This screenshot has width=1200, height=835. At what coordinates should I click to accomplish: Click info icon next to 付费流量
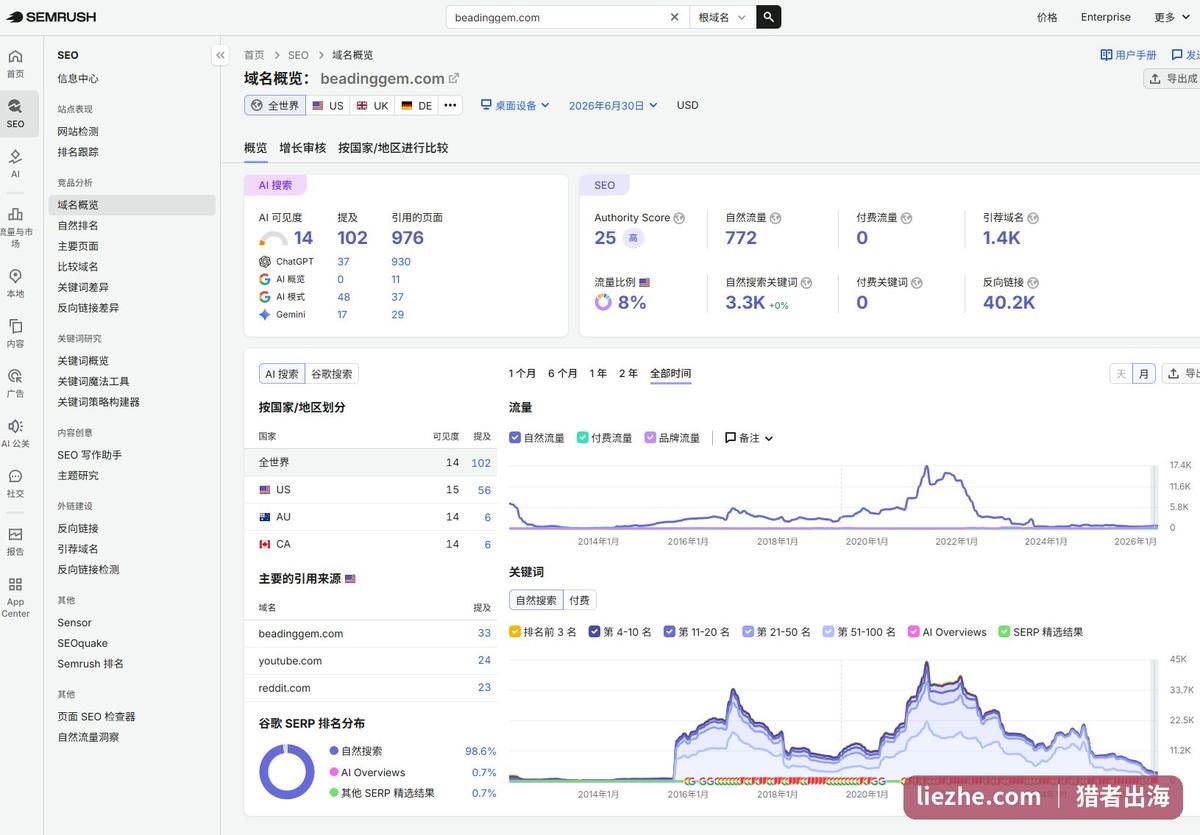coord(906,218)
